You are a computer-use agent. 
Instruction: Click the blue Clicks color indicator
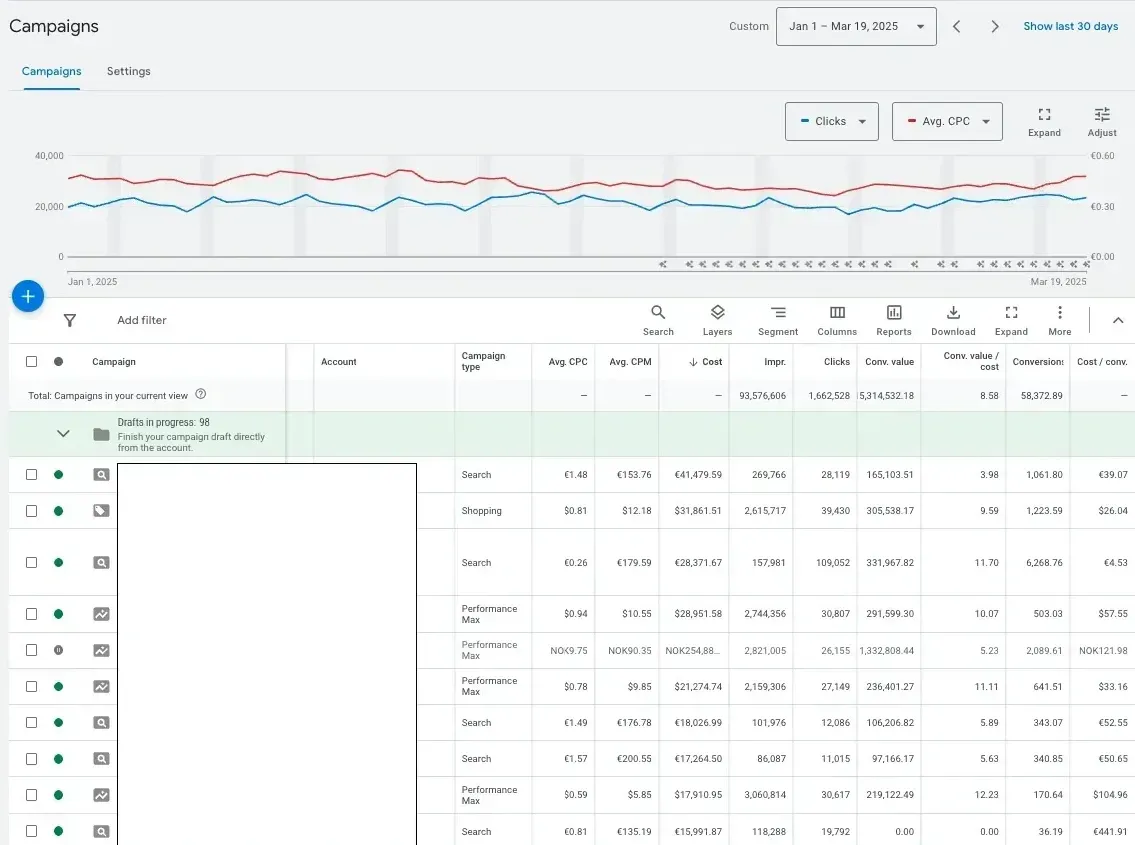(x=805, y=121)
